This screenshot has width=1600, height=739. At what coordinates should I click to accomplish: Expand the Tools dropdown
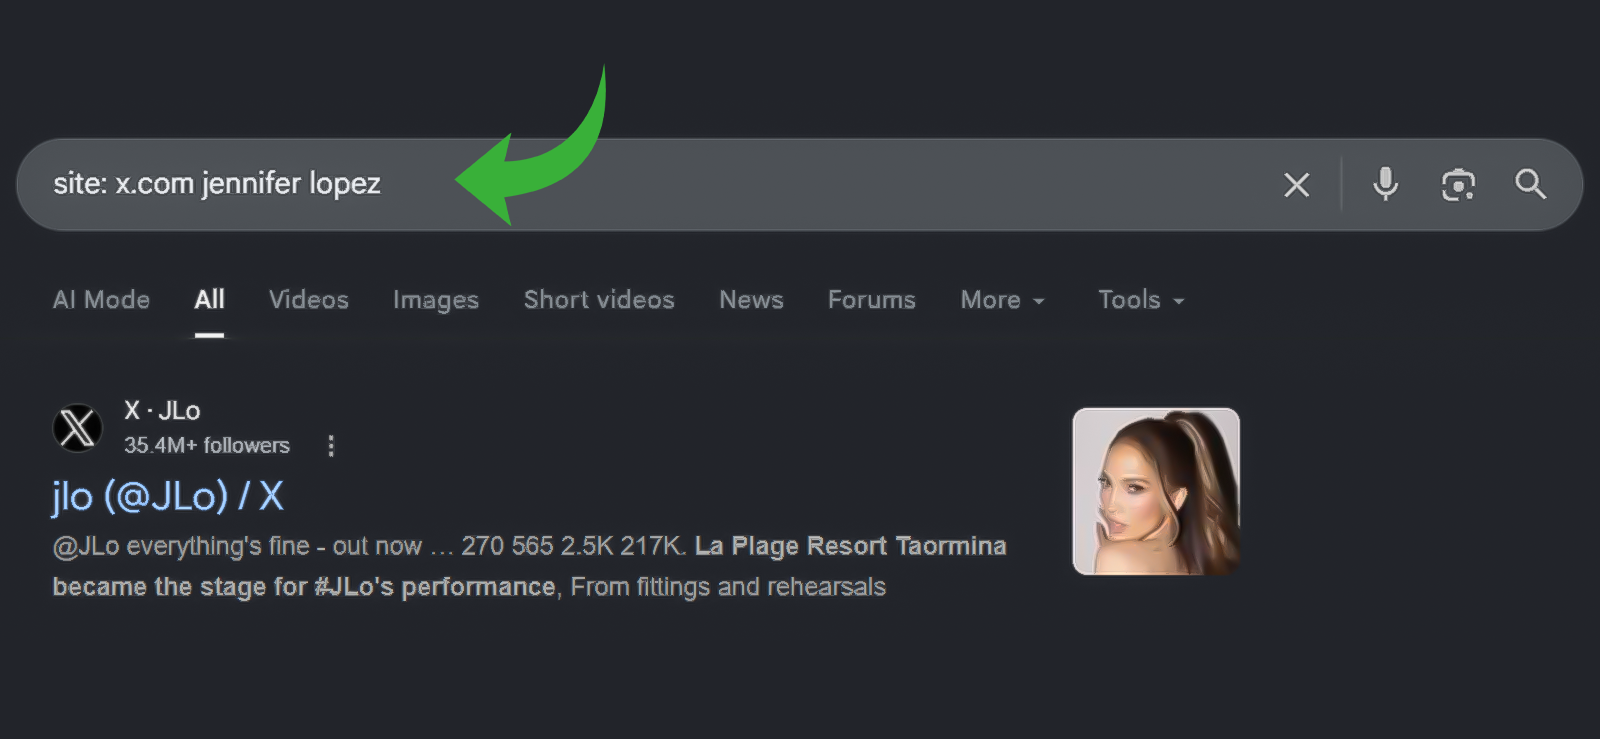(1141, 300)
